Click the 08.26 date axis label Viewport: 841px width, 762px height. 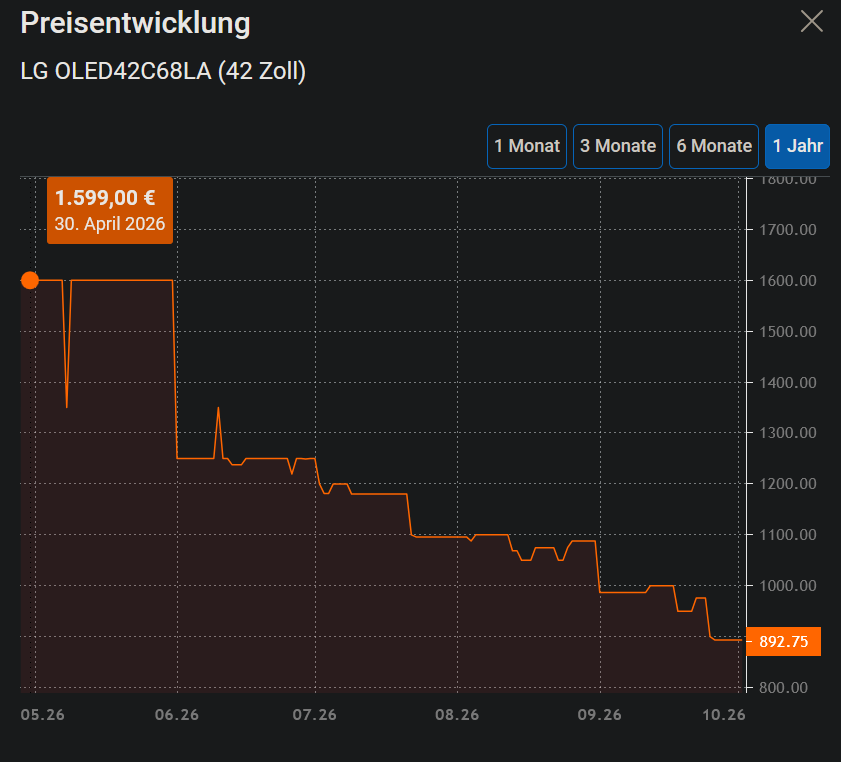pos(457,715)
